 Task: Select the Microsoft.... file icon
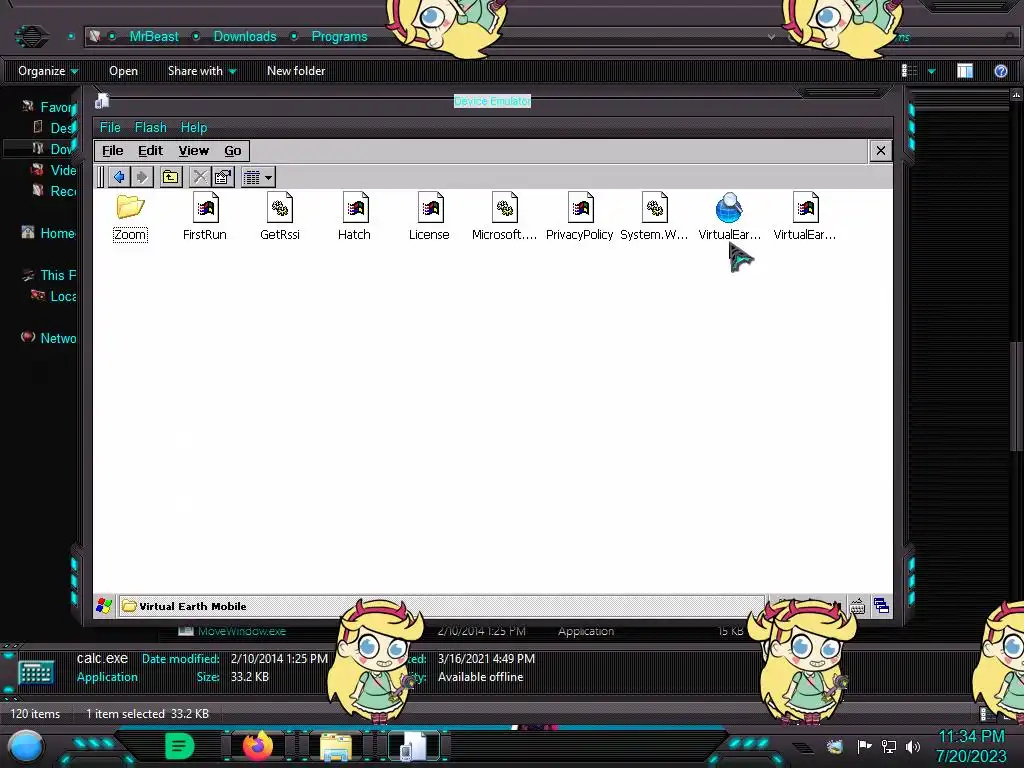[504, 217]
